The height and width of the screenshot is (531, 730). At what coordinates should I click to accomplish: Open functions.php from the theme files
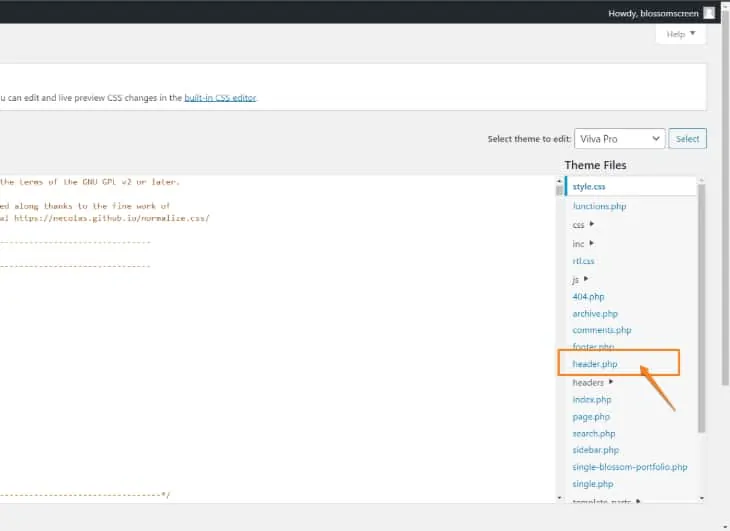coord(599,206)
